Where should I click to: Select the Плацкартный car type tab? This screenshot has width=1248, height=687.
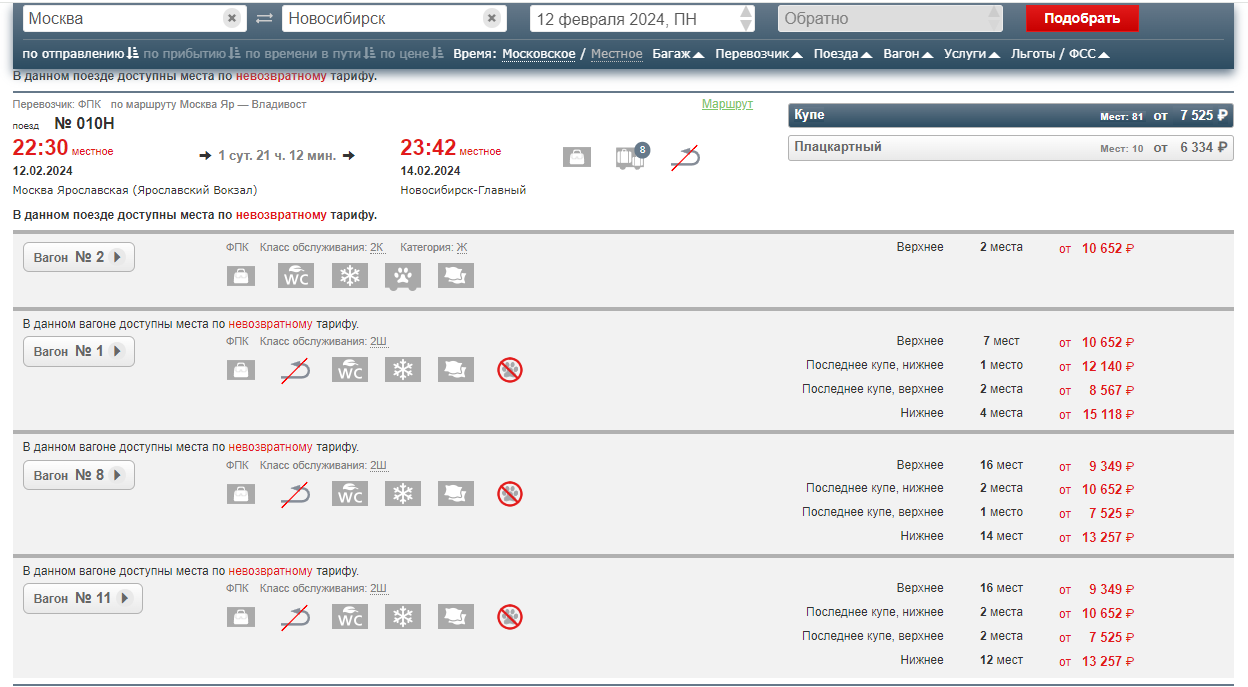click(x=1010, y=148)
